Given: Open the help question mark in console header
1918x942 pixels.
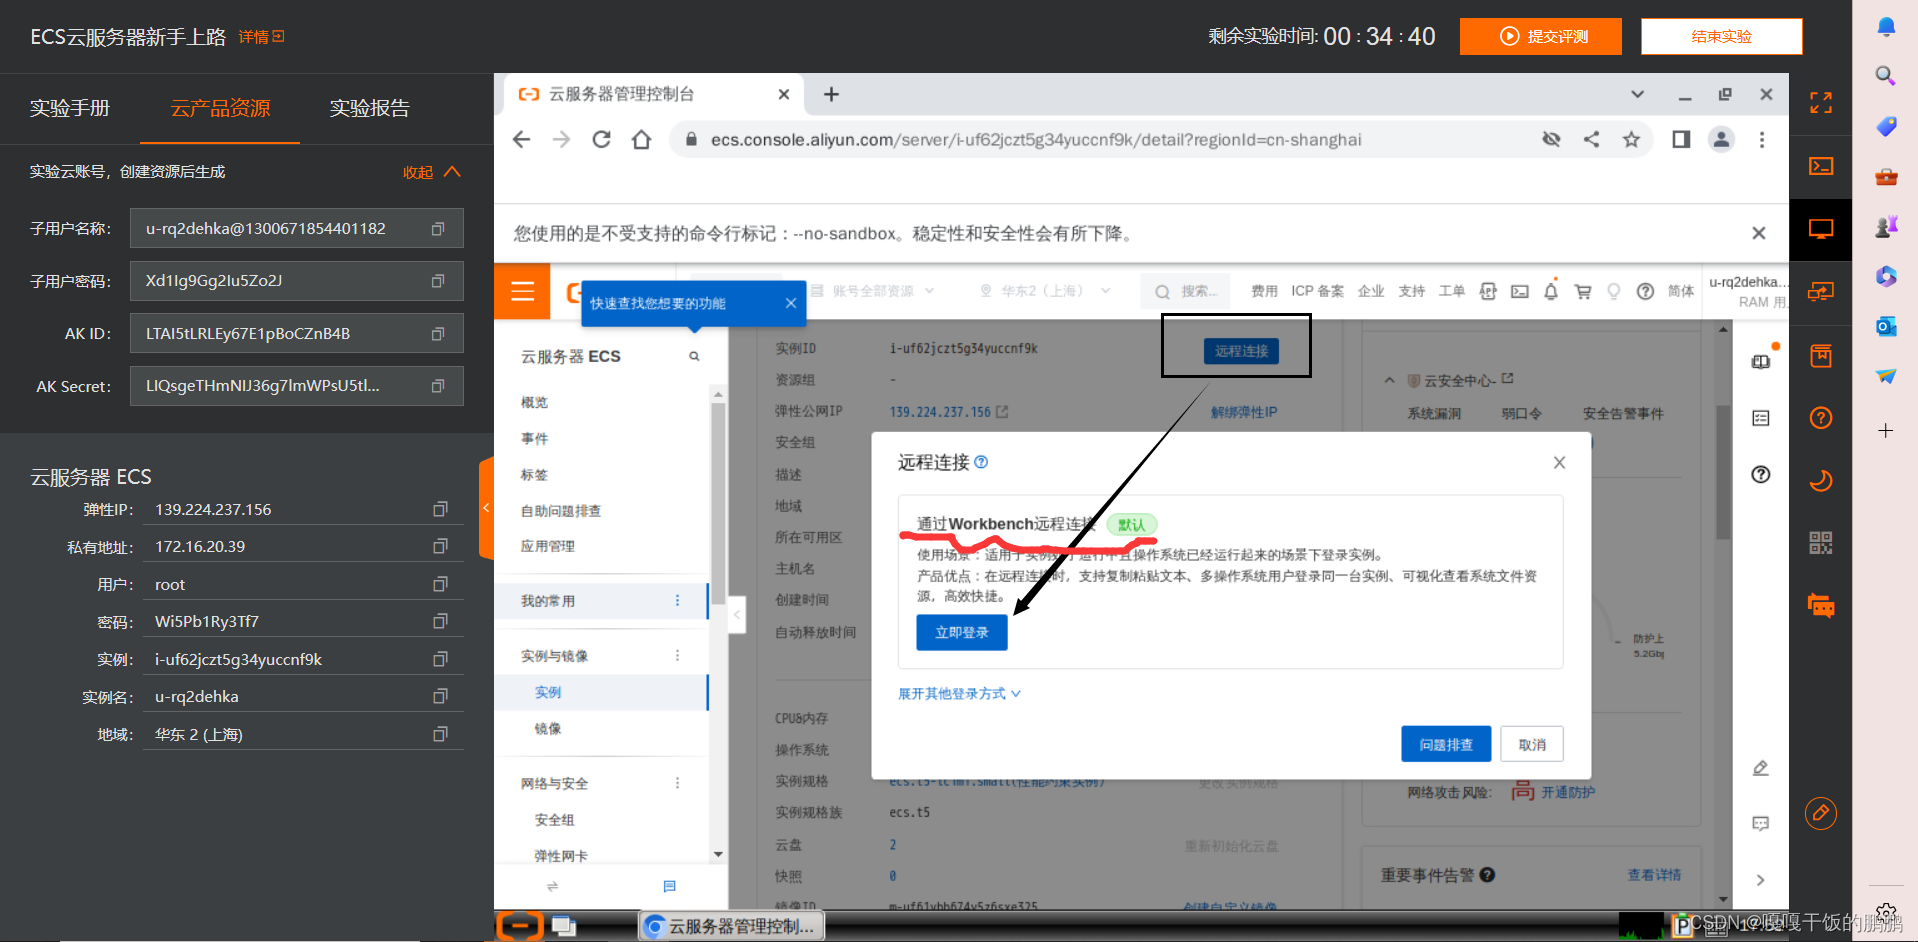Looking at the screenshot, I should 1645,291.
